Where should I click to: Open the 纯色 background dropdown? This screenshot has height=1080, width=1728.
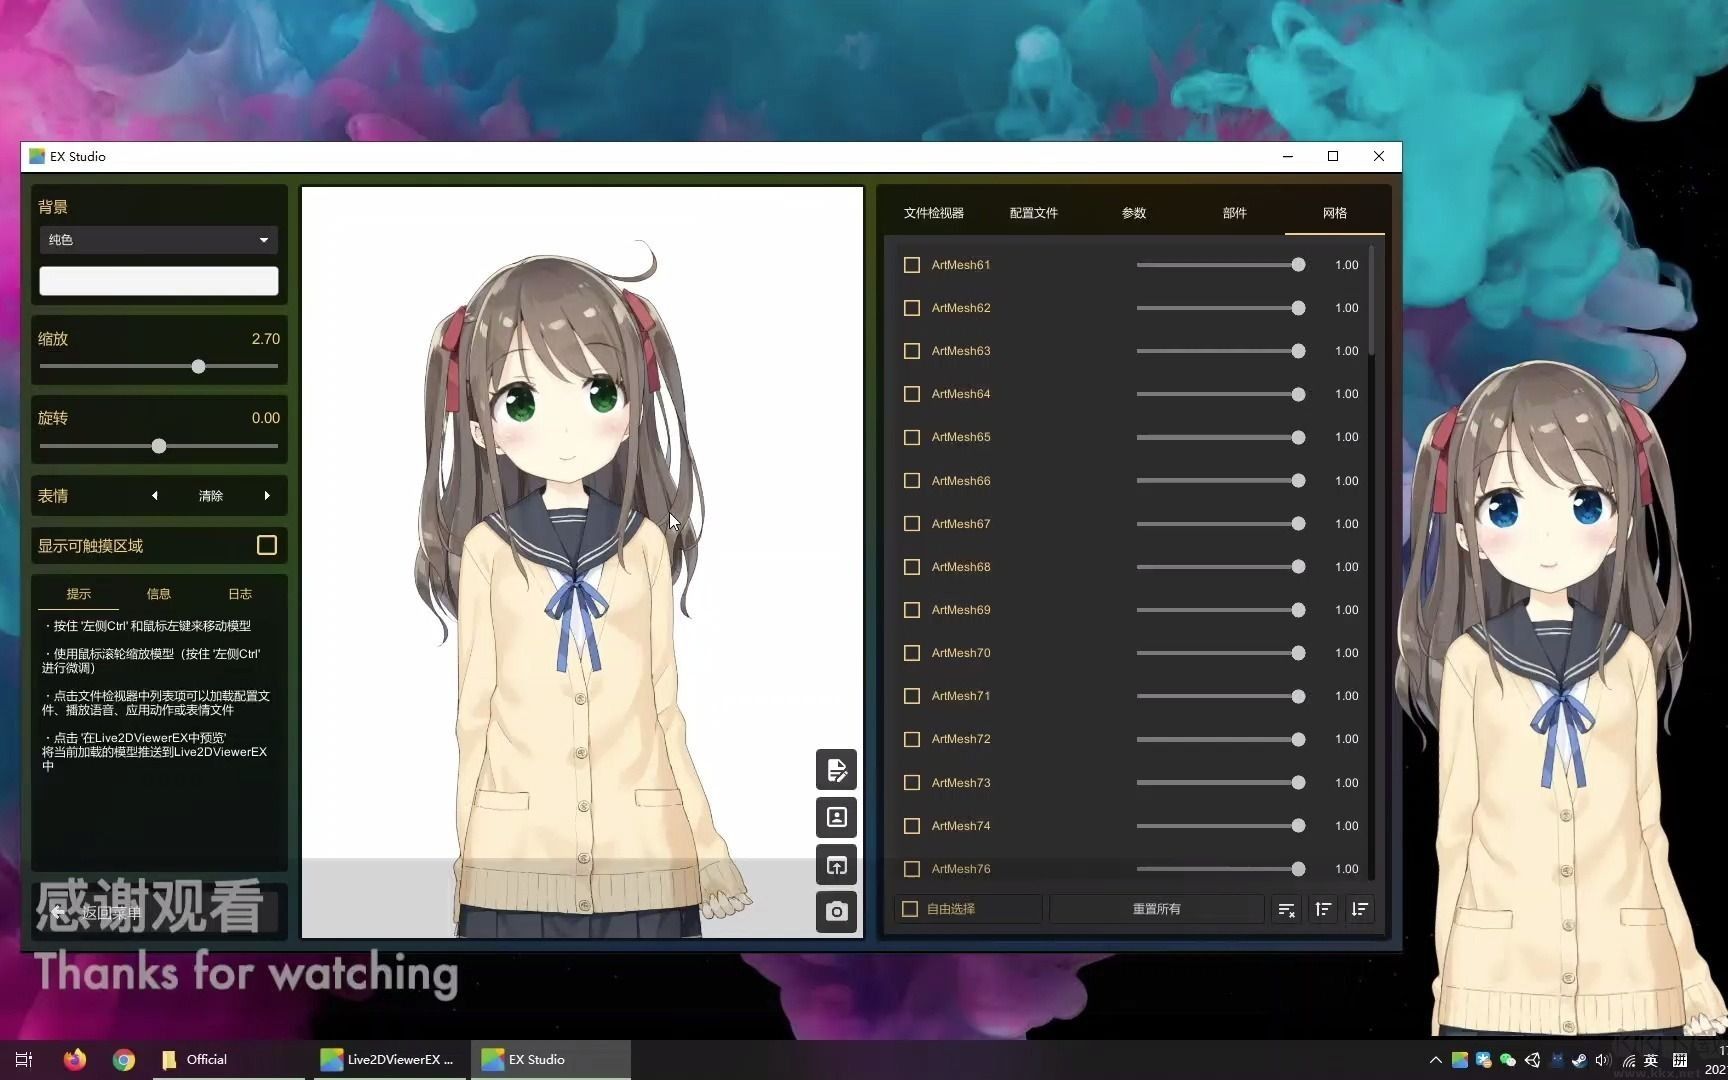tap(158, 240)
